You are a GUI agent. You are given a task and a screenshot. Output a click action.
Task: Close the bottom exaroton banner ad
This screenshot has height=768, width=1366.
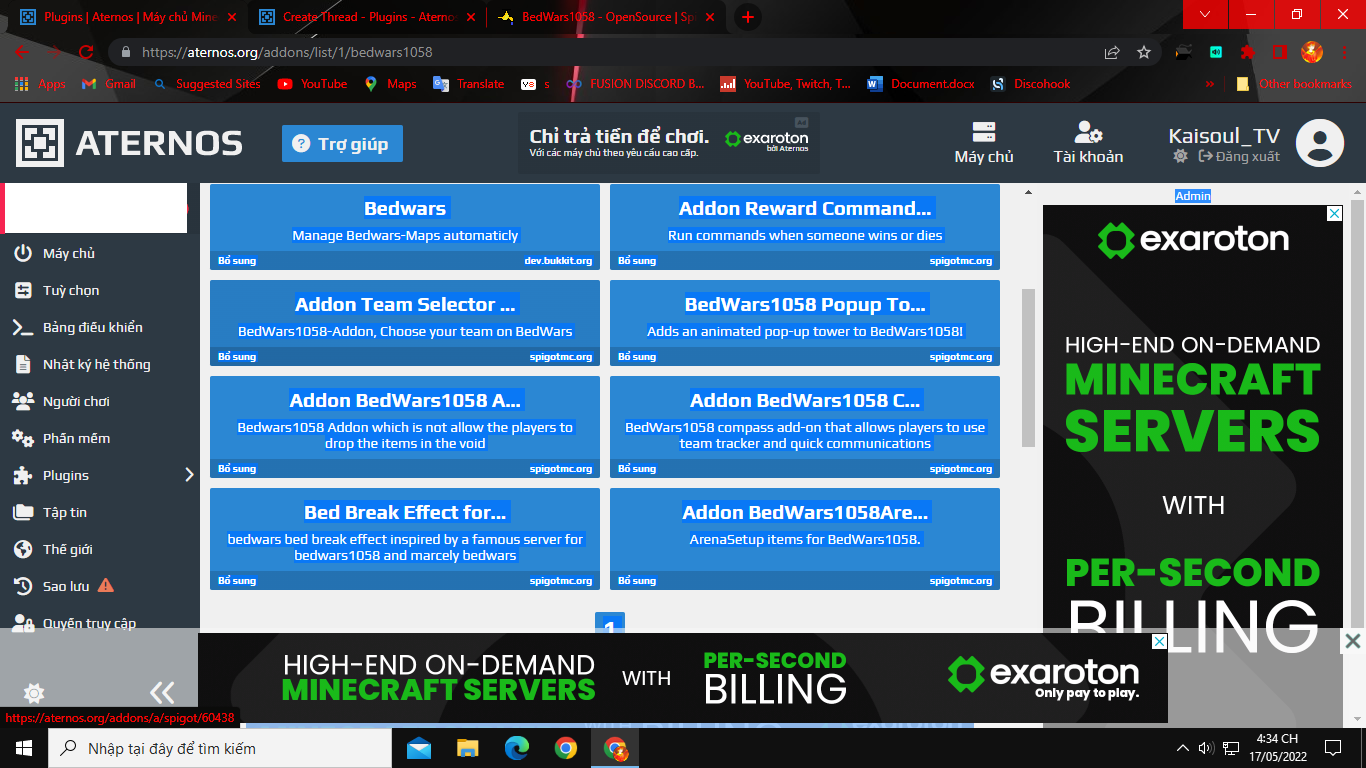coord(1158,642)
